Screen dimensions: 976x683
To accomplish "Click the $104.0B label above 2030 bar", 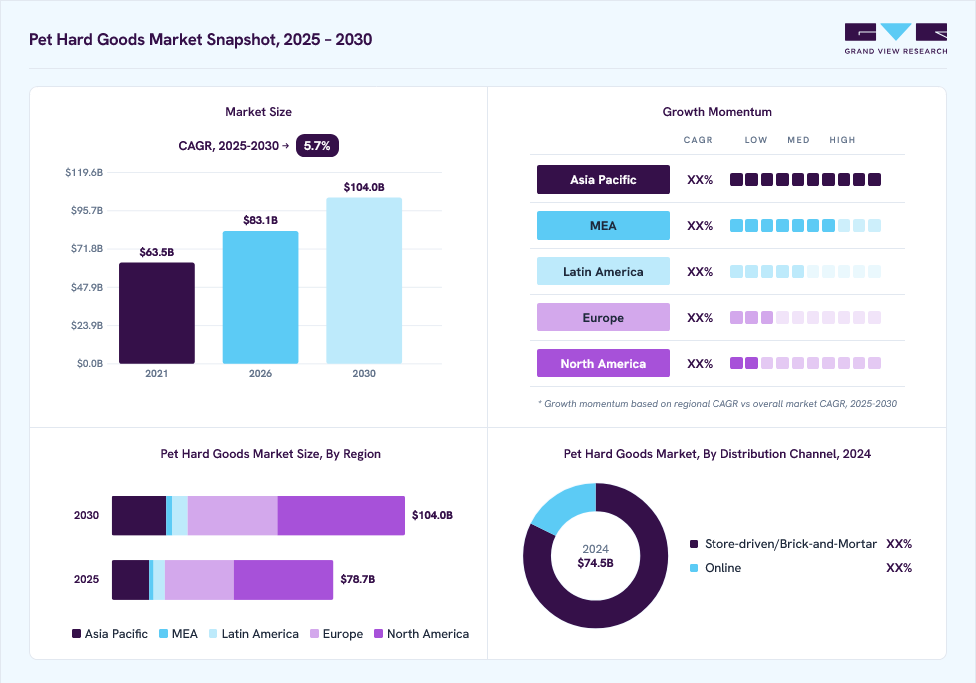I will (364, 187).
